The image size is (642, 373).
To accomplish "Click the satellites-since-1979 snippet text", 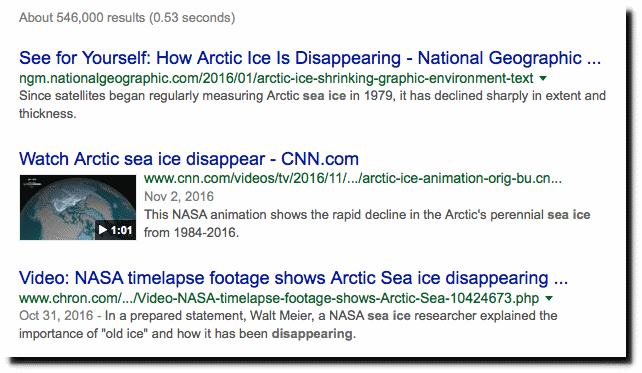I will (312, 104).
